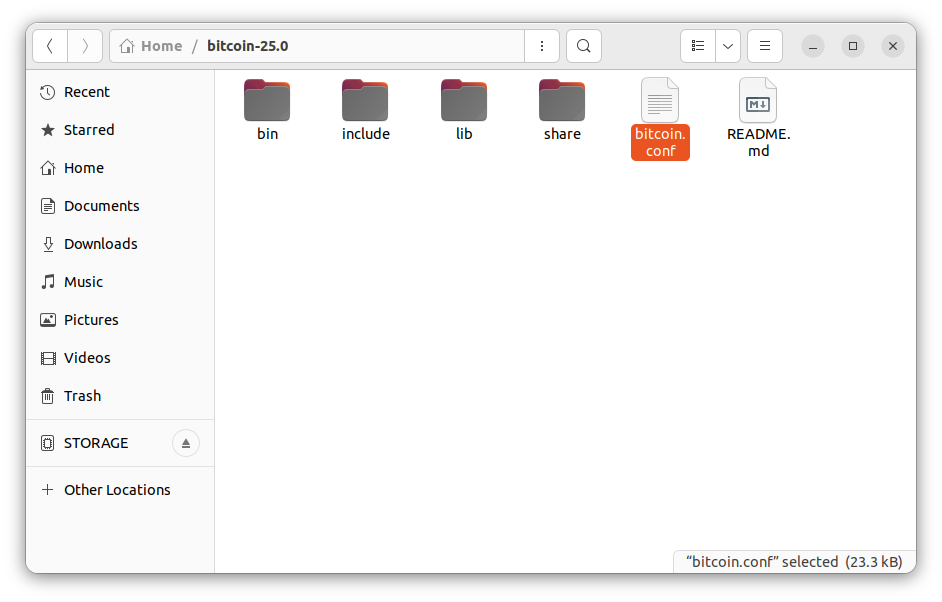Image resolution: width=942 pixels, height=602 pixels.
Task: Open Other Locations in the sidebar
Action: pyautogui.click(x=120, y=490)
